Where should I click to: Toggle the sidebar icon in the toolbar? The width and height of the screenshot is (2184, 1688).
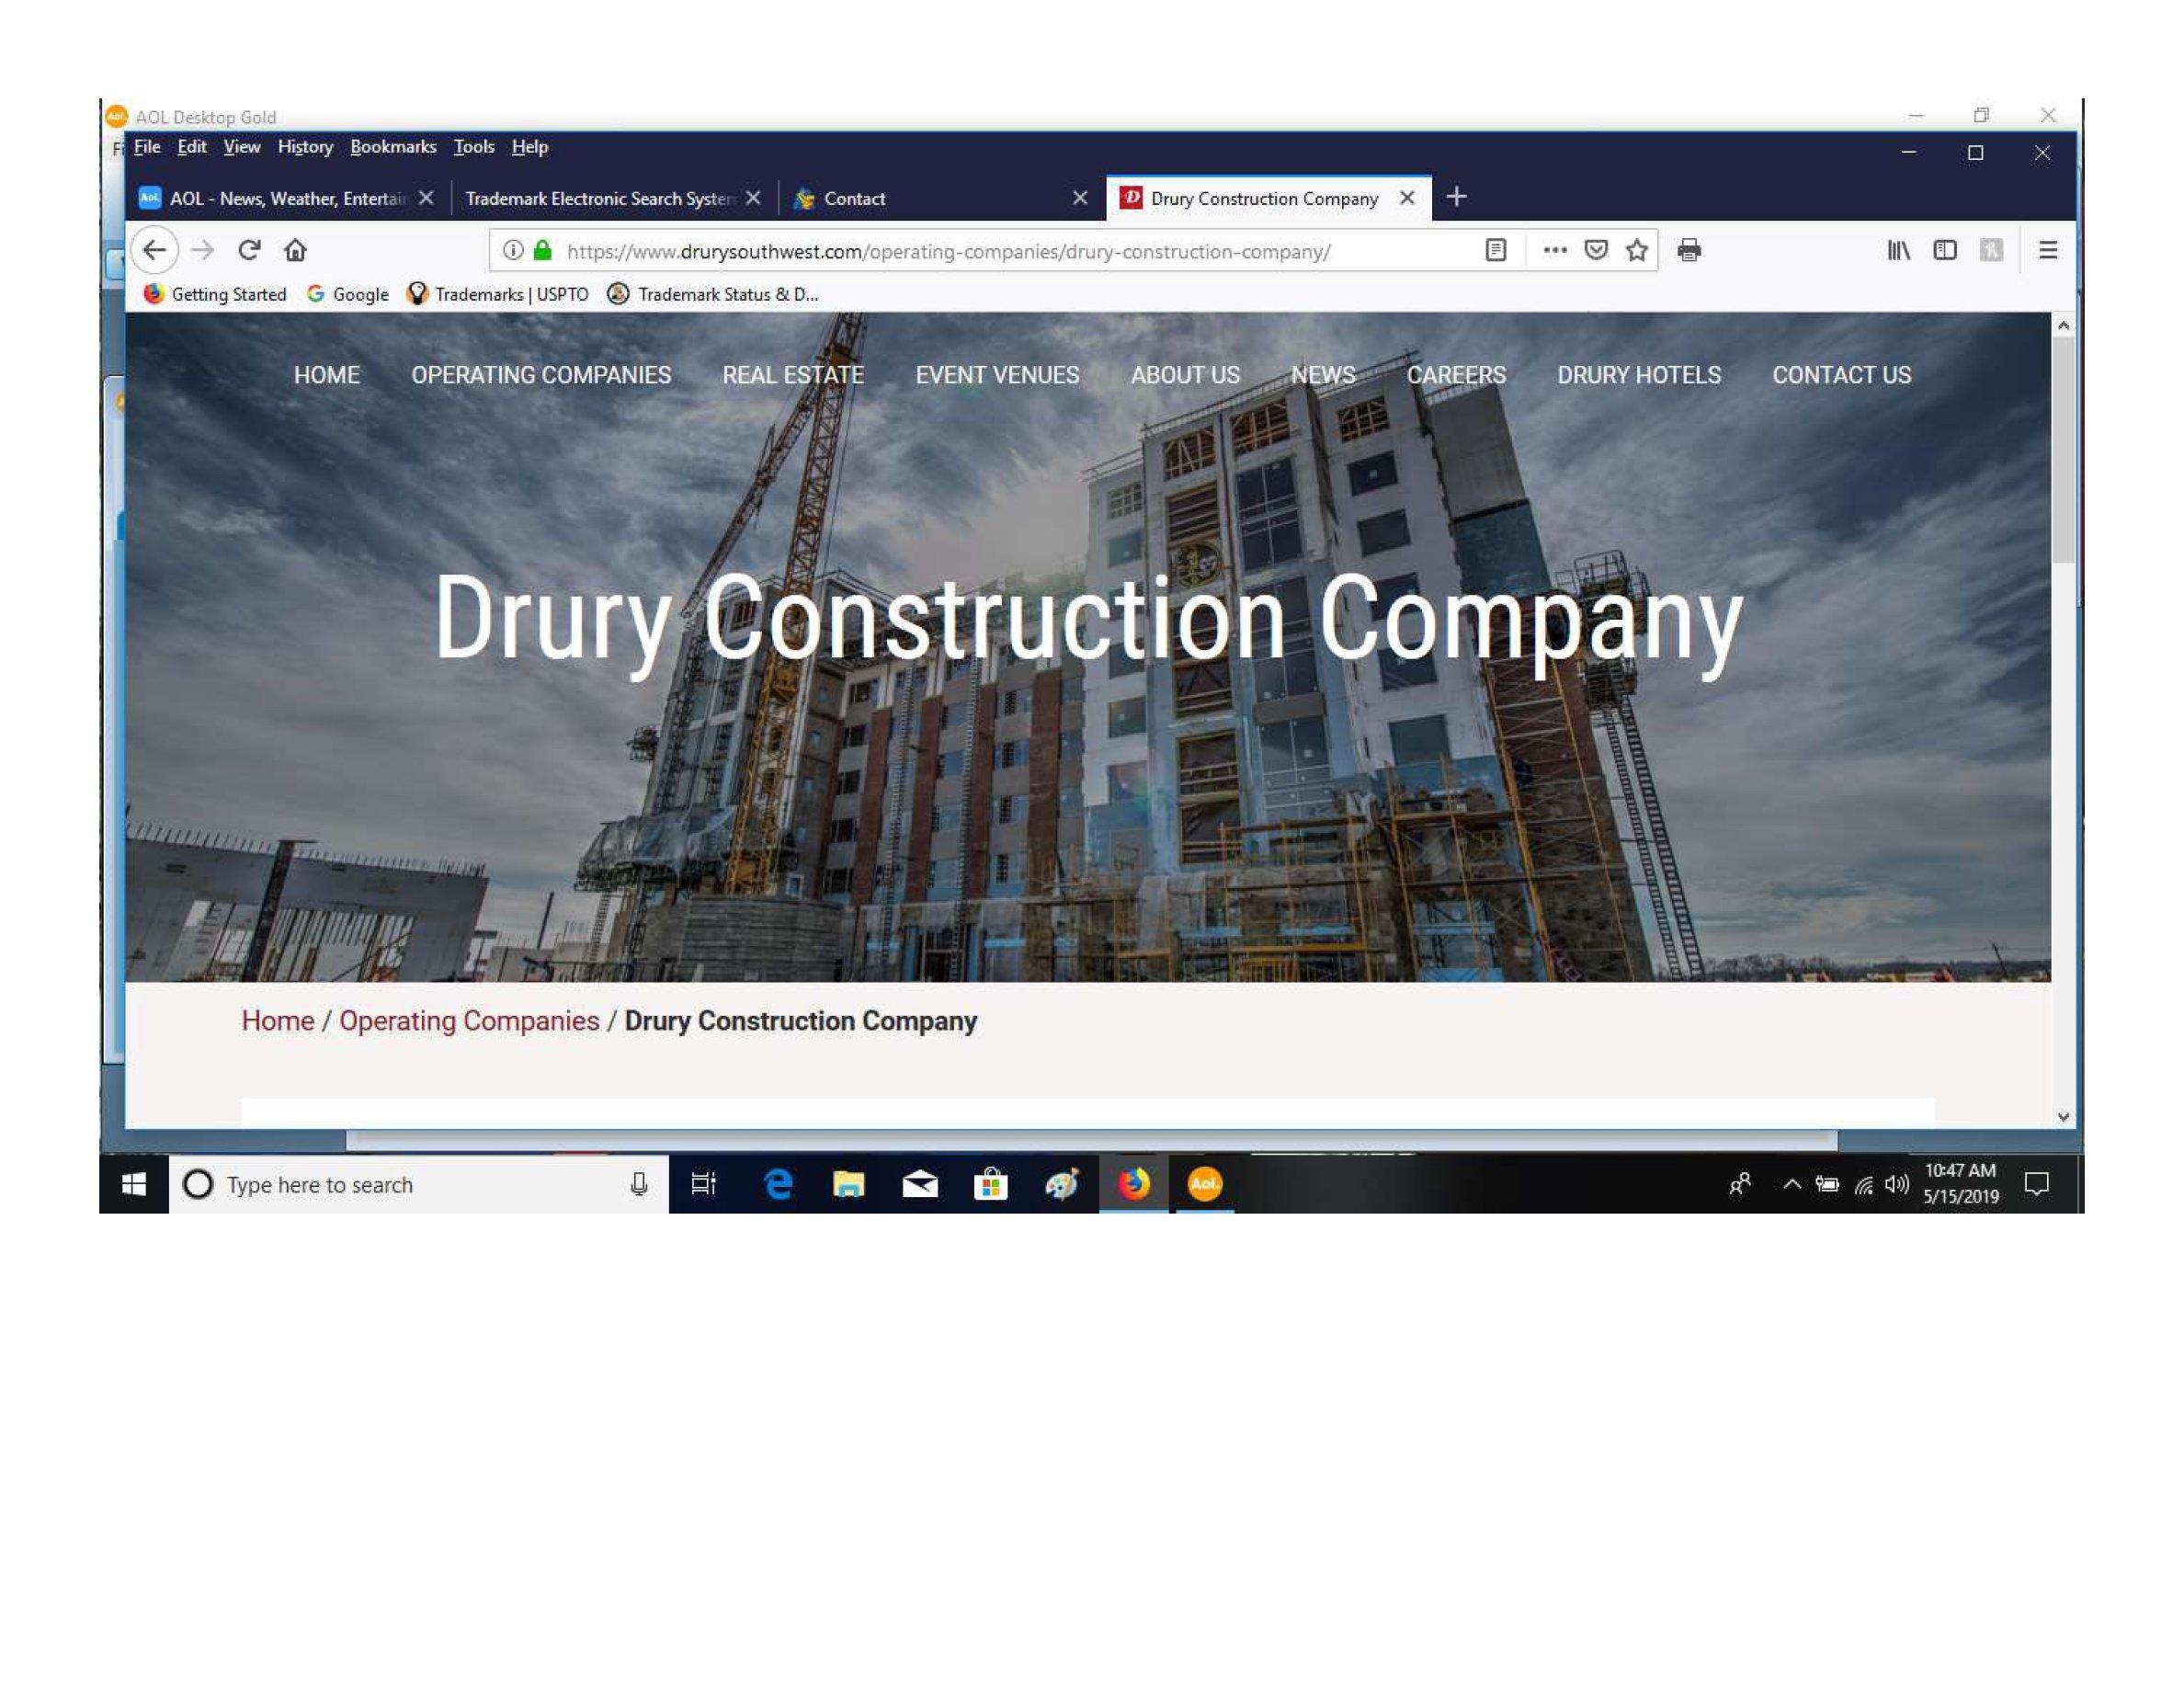pyautogui.click(x=1945, y=250)
